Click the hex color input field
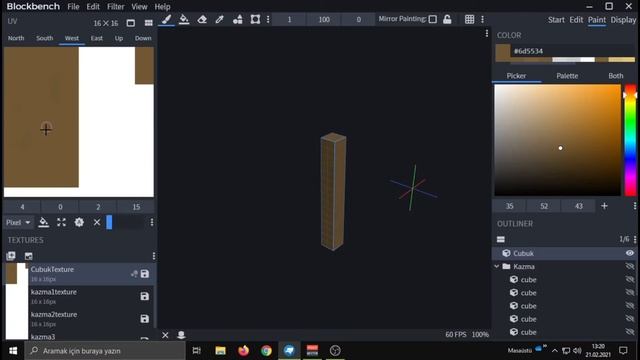This screenshot has height=360, width=640. point(573,51)
